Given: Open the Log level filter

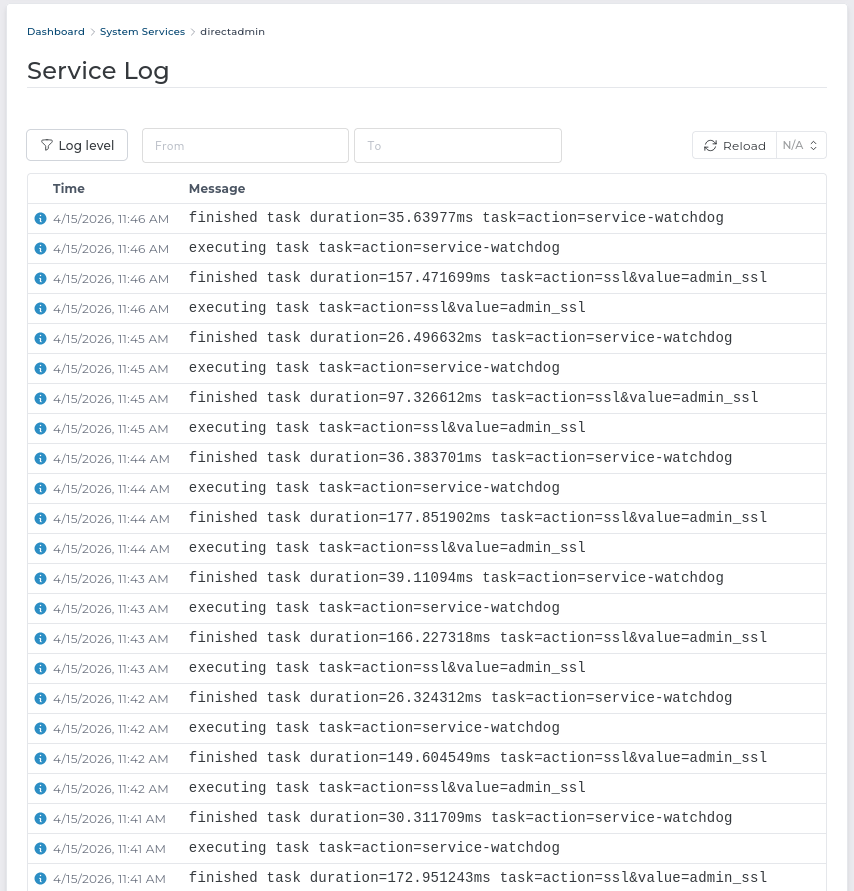Looking at the screenshot, I should pos(77,145).
